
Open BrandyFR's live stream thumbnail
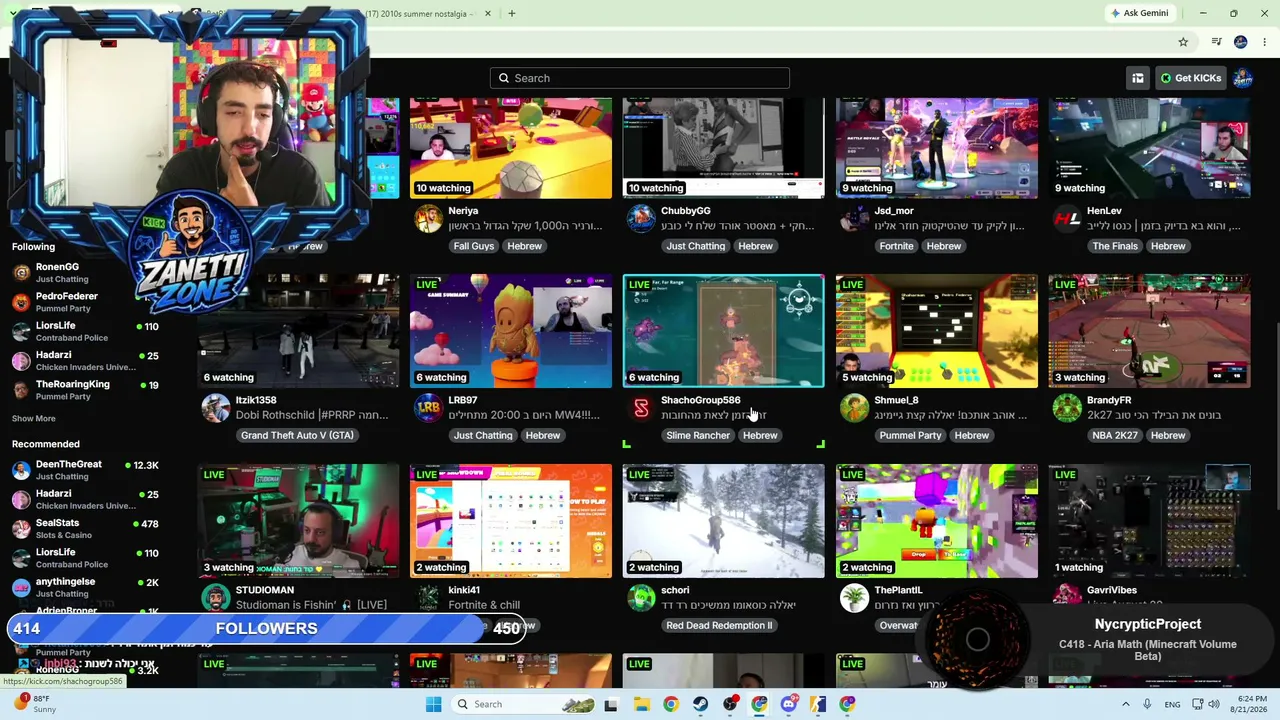pyautogui.click(x=1150, y=331)
